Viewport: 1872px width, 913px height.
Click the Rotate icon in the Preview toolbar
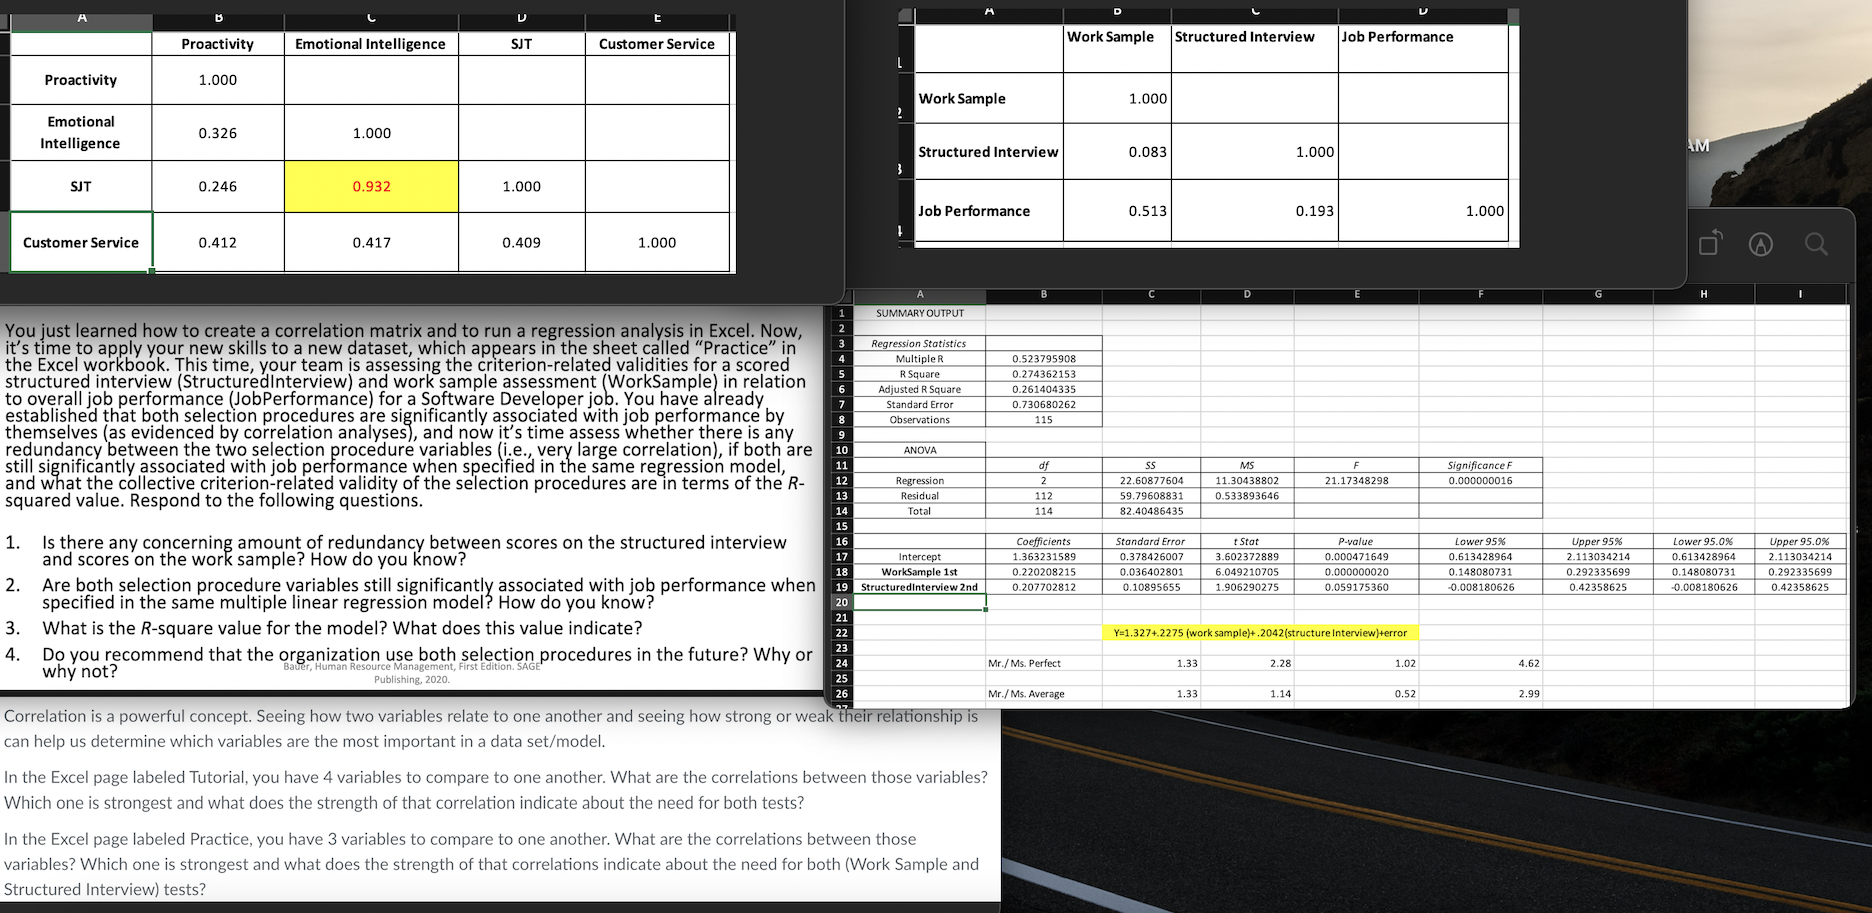[x=1710, y=244]
